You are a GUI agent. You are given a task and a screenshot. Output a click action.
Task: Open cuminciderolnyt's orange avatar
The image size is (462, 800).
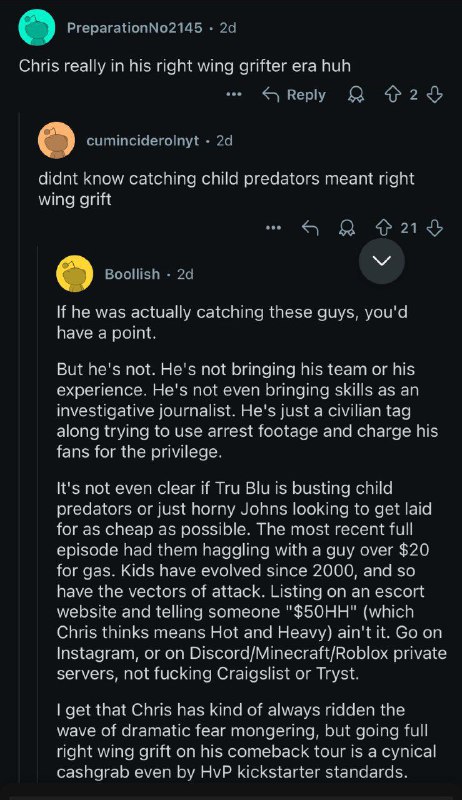(56, 140)
